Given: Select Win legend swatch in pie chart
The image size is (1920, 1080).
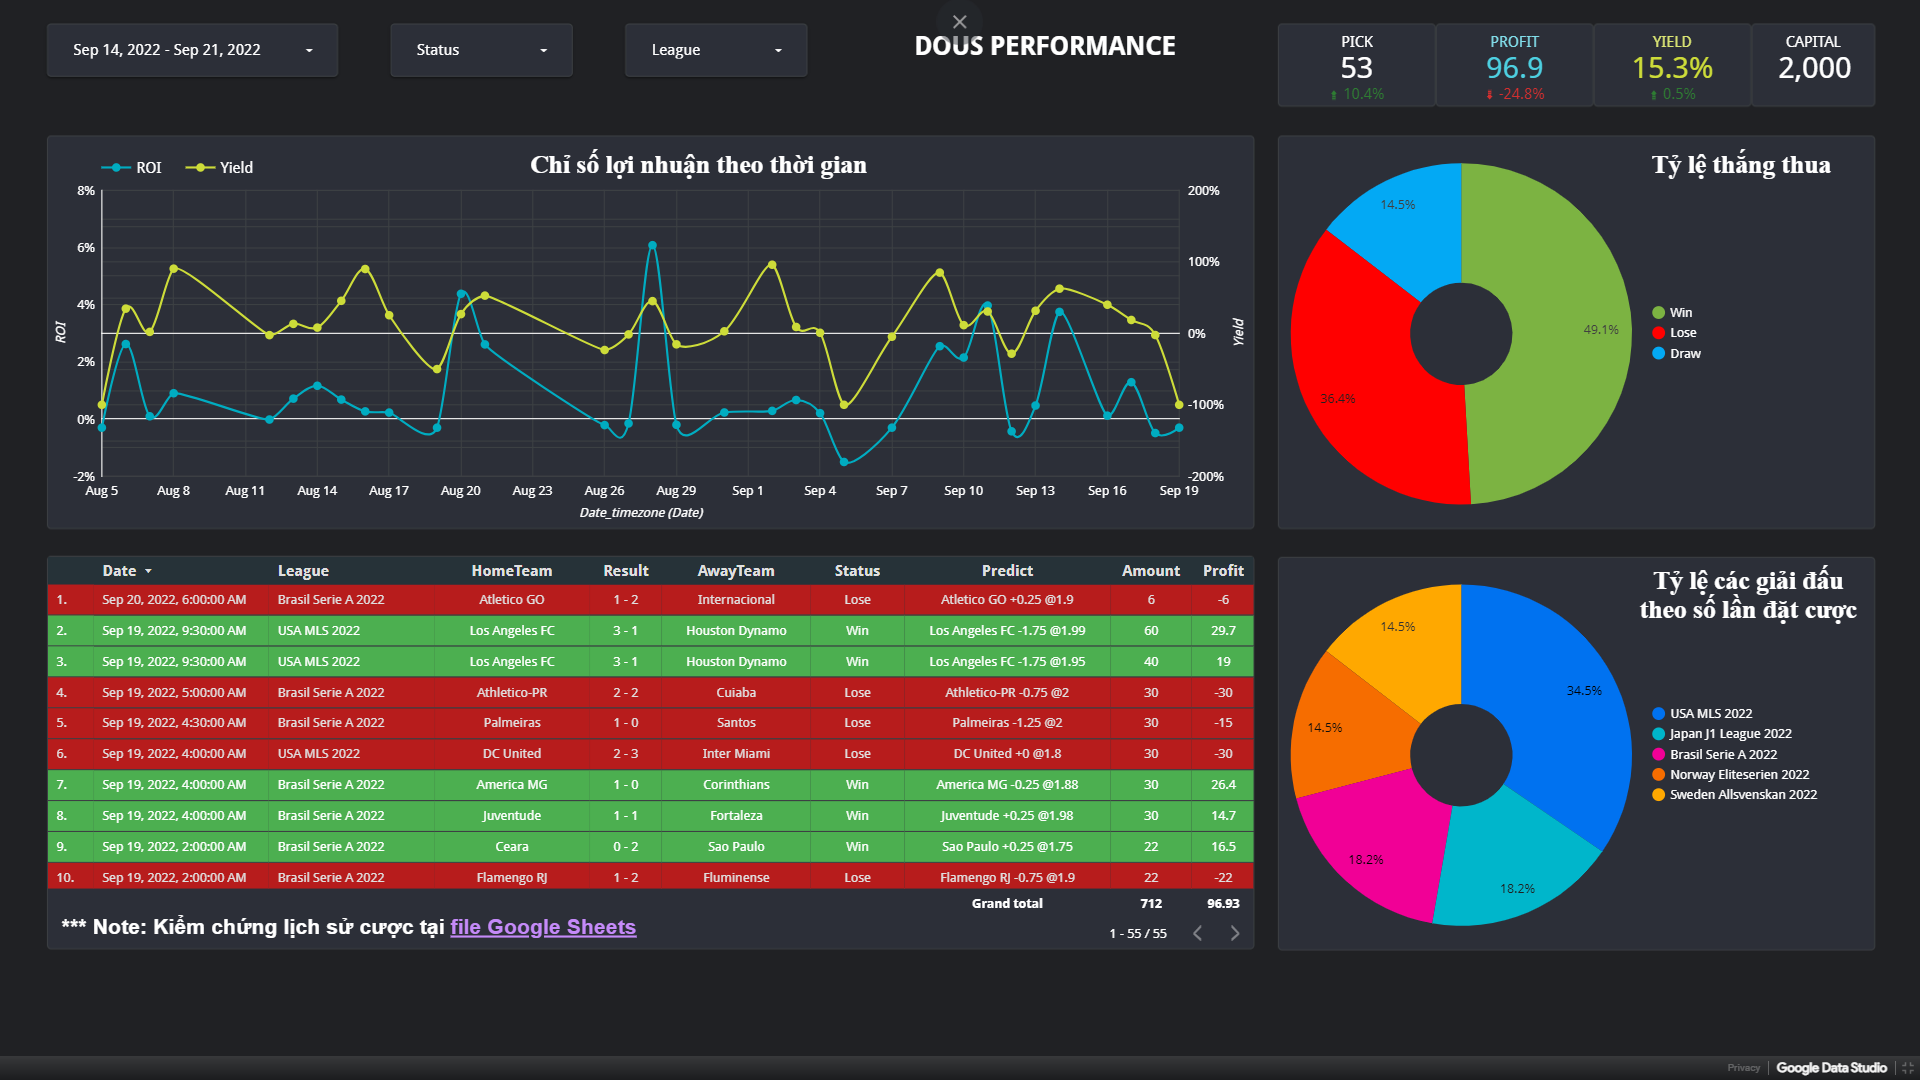Looking at the screenshot, I should [1658, 313].
